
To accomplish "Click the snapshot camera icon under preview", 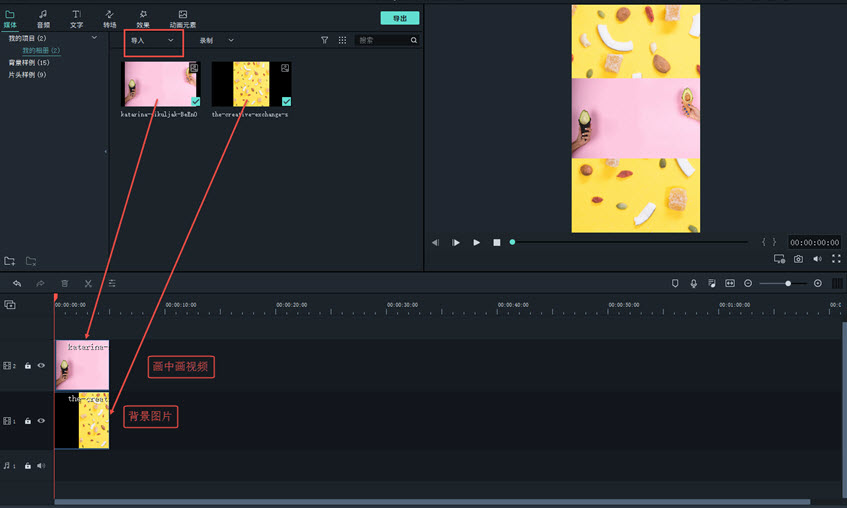I will 798,259.
